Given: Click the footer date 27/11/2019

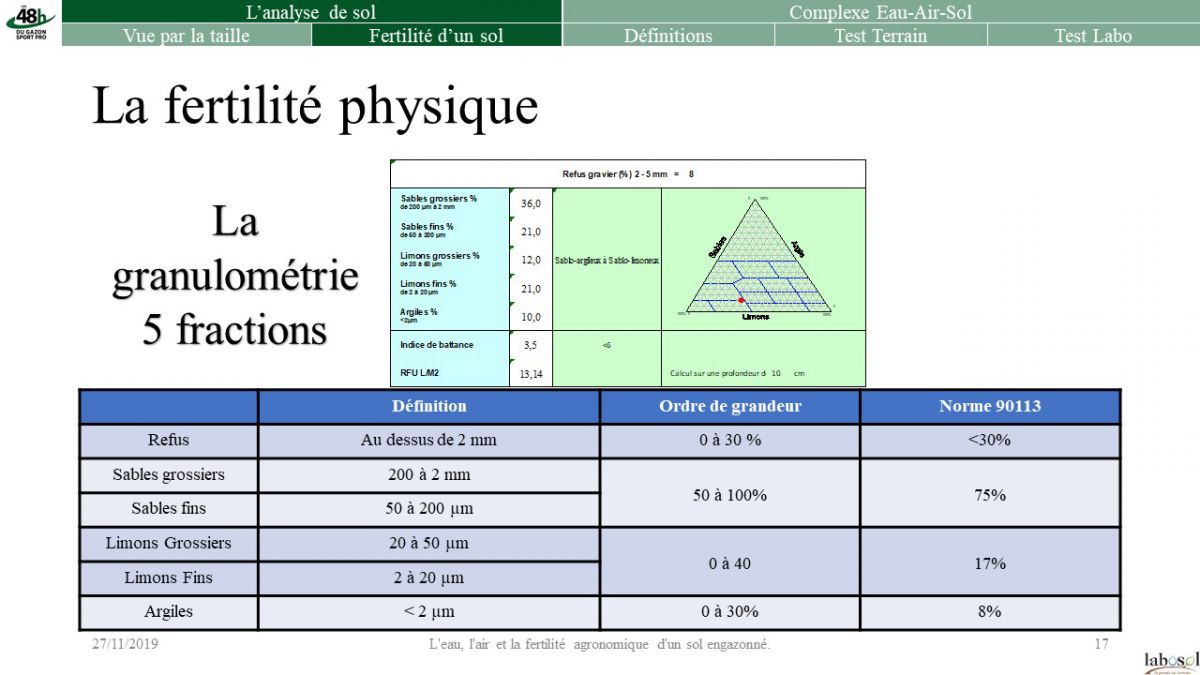Looking at the screenshot, I should tap(125, 645).
